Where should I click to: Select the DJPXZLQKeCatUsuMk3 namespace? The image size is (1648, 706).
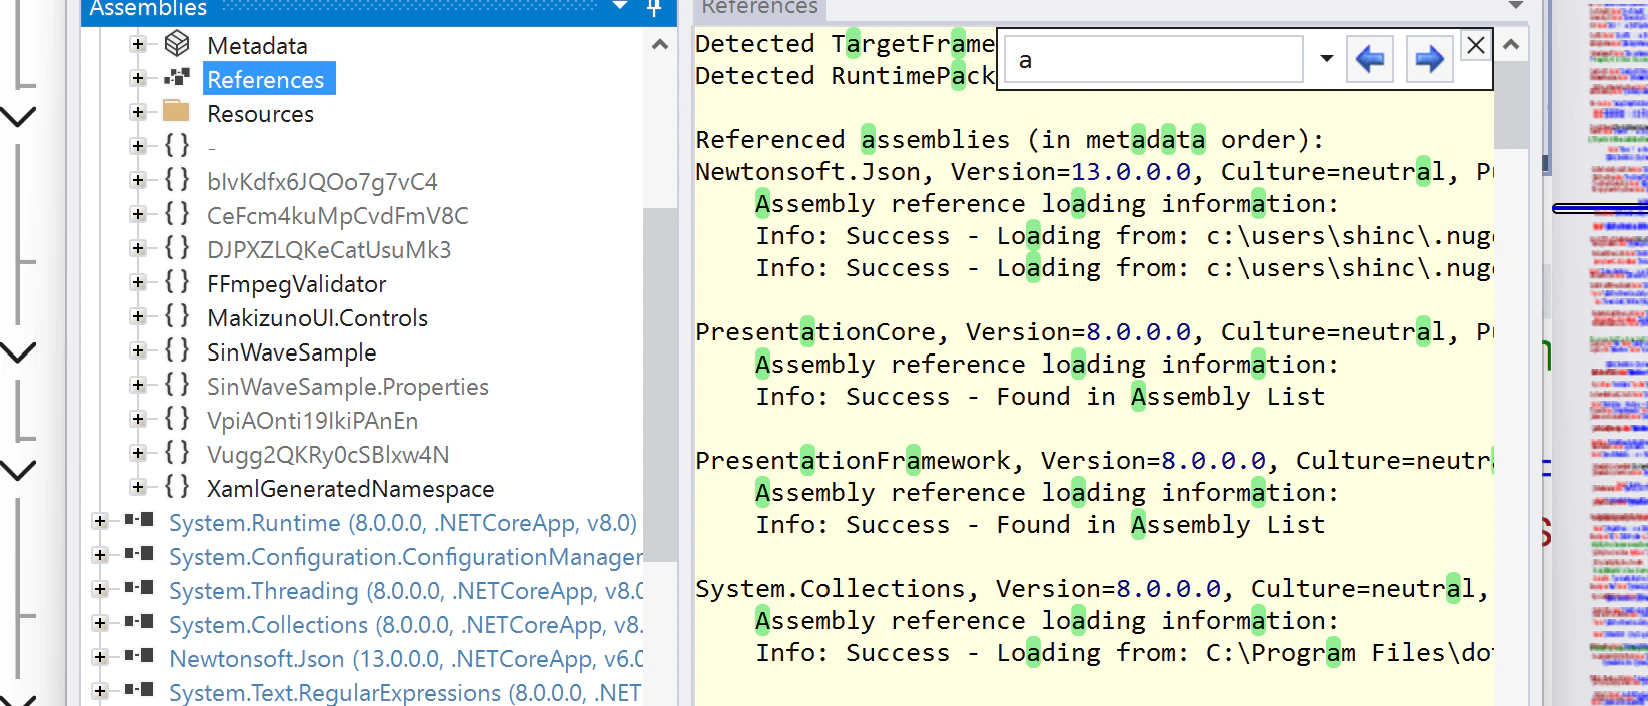click(329, 250)
